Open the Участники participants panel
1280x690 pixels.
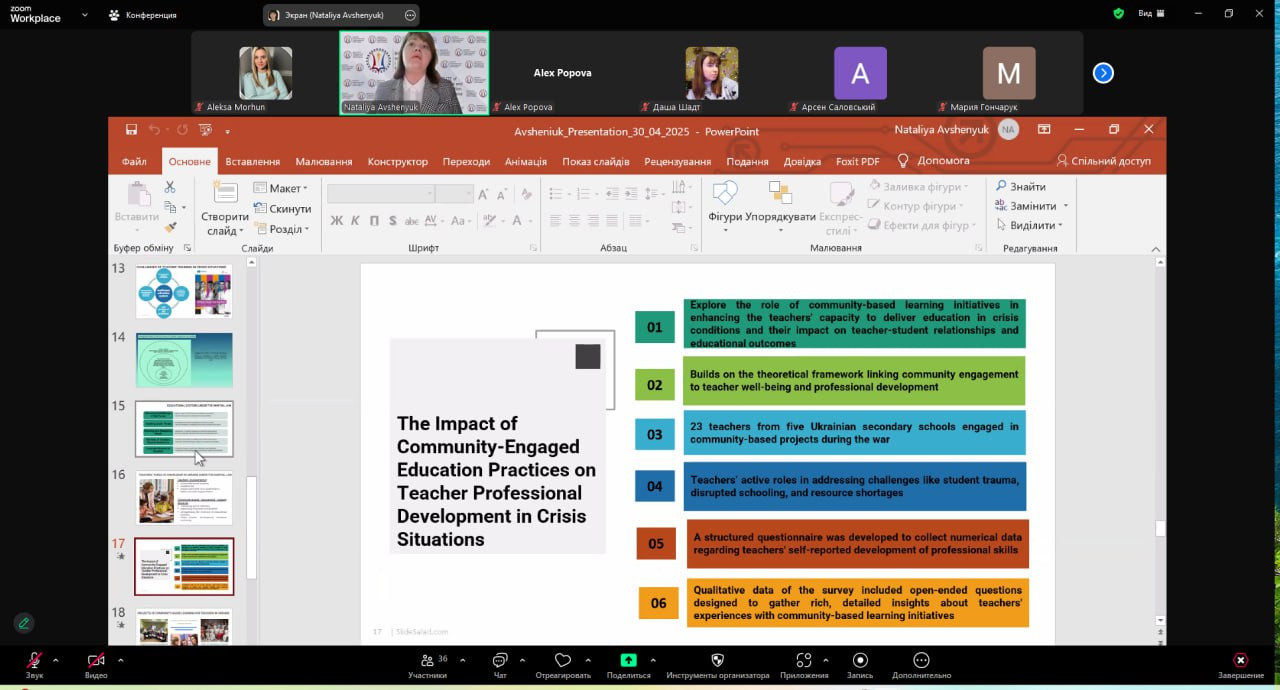(427, 661)
